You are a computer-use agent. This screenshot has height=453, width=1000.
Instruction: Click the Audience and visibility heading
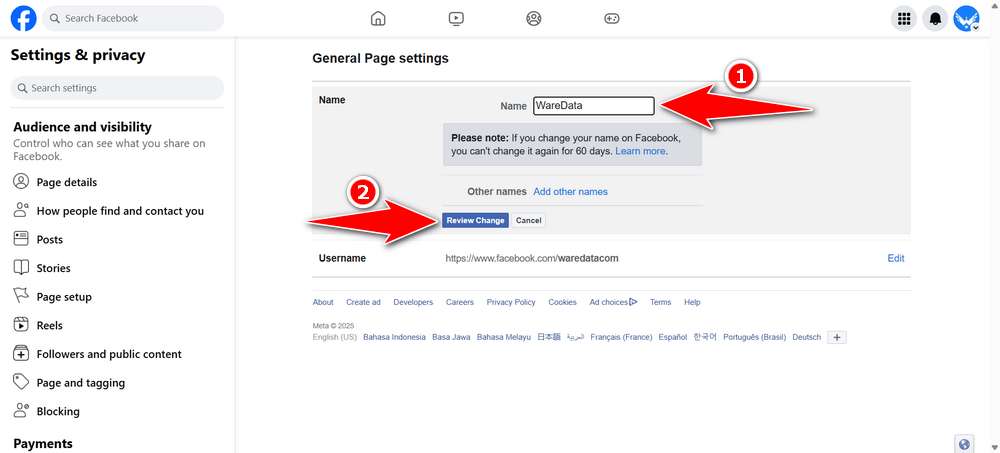coord(82,127)
